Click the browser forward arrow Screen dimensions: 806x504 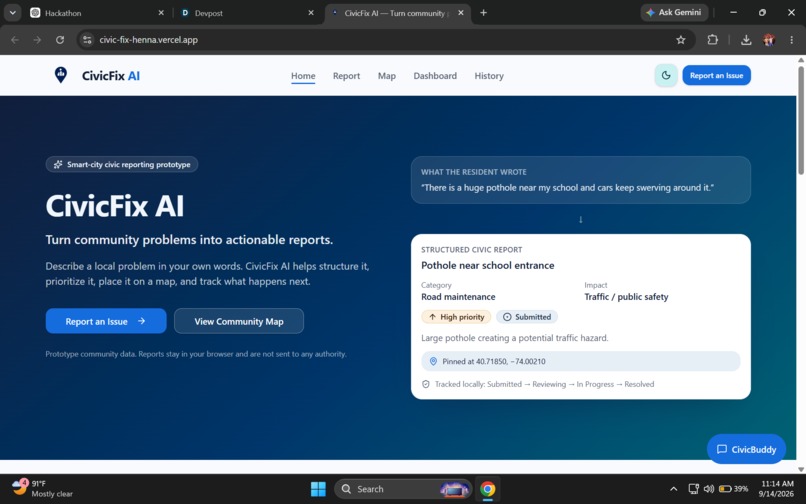coord(37,40)
